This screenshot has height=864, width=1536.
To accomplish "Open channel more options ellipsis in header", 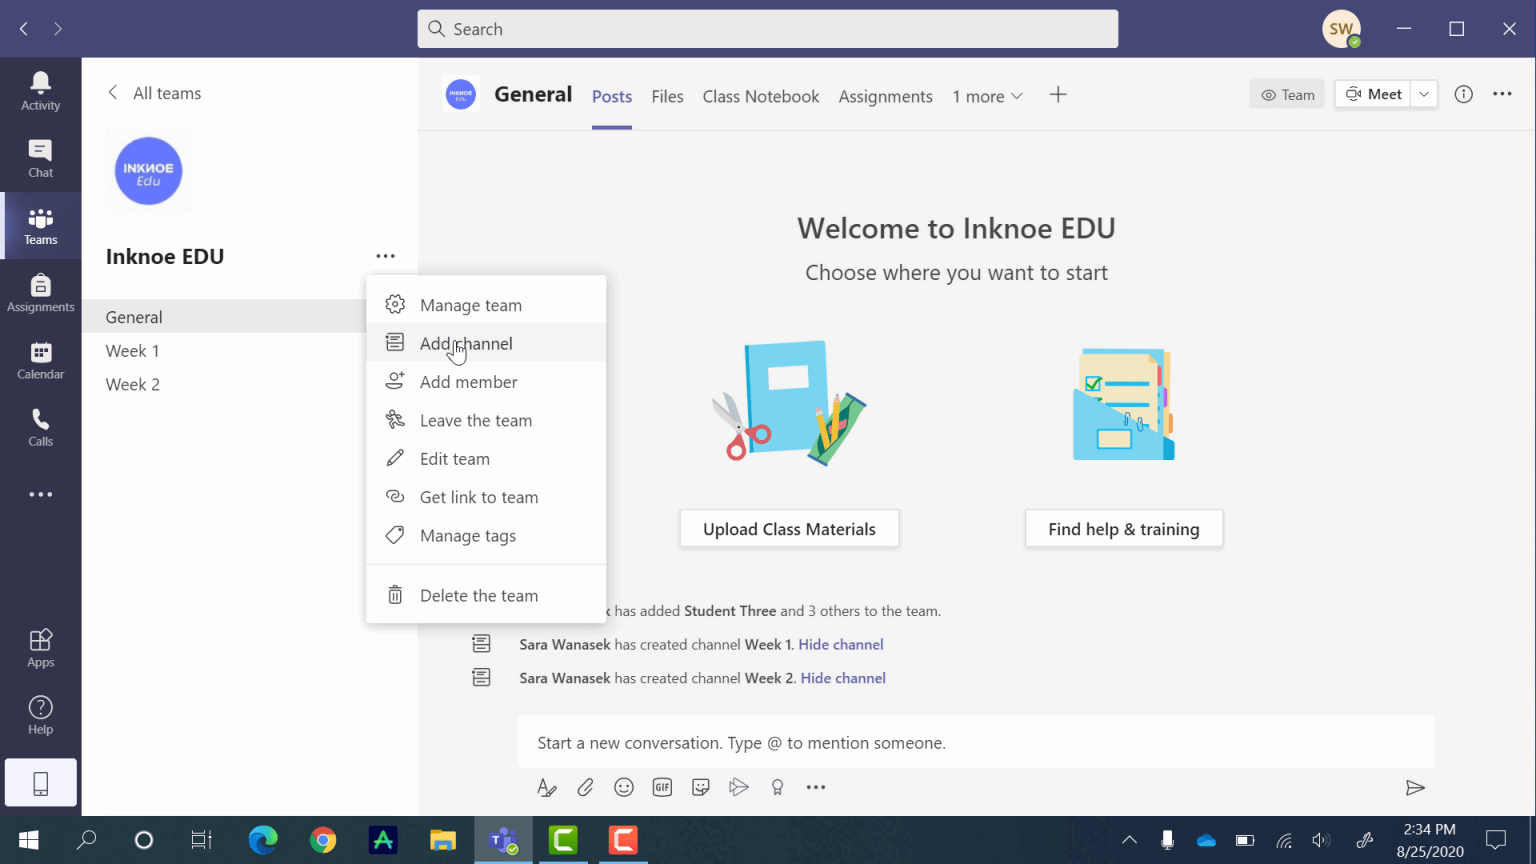I will [1502, 94].
